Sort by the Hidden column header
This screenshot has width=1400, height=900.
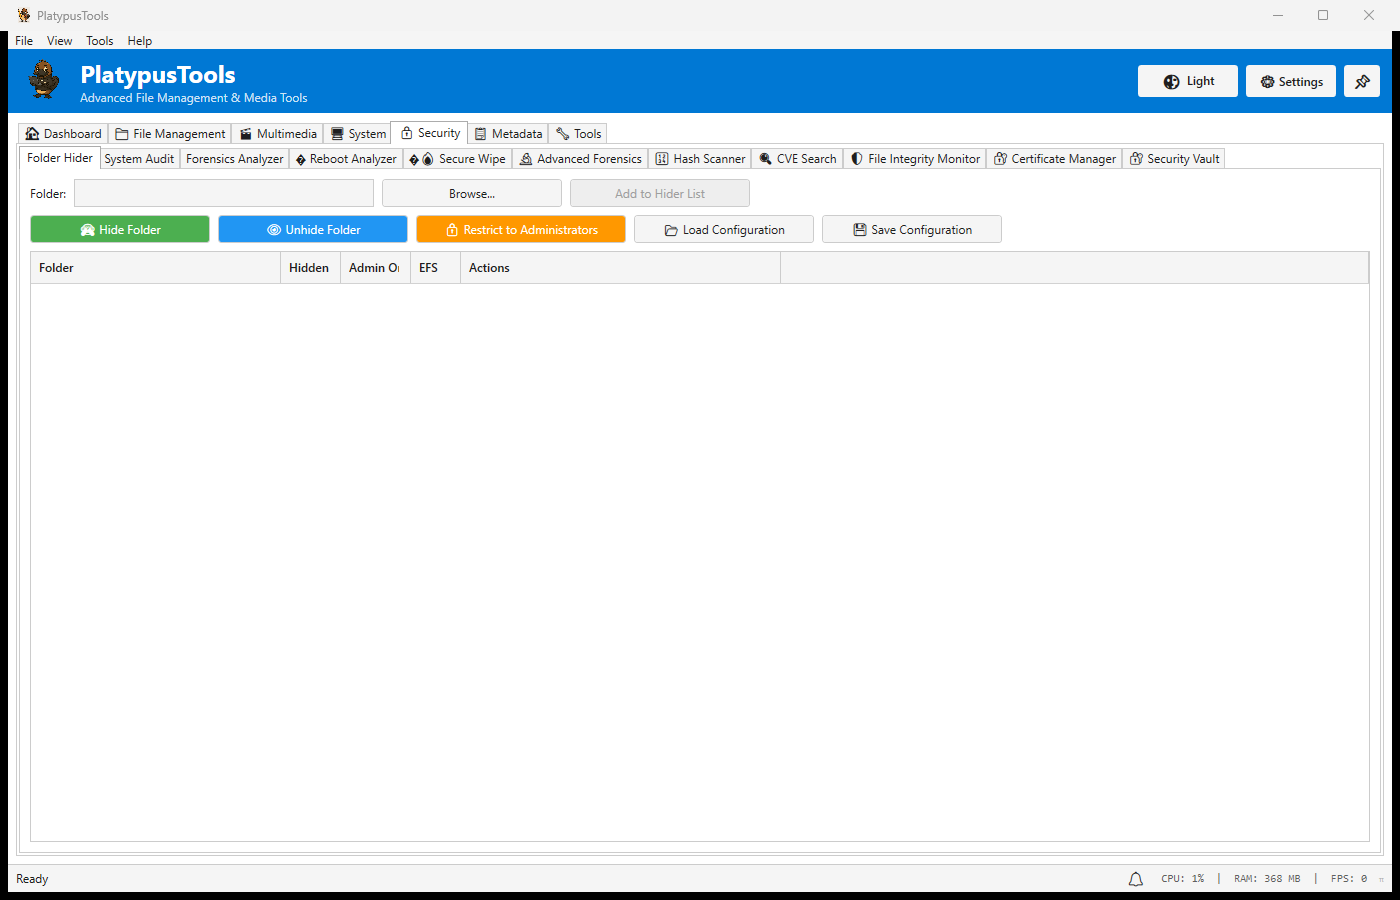309,268
